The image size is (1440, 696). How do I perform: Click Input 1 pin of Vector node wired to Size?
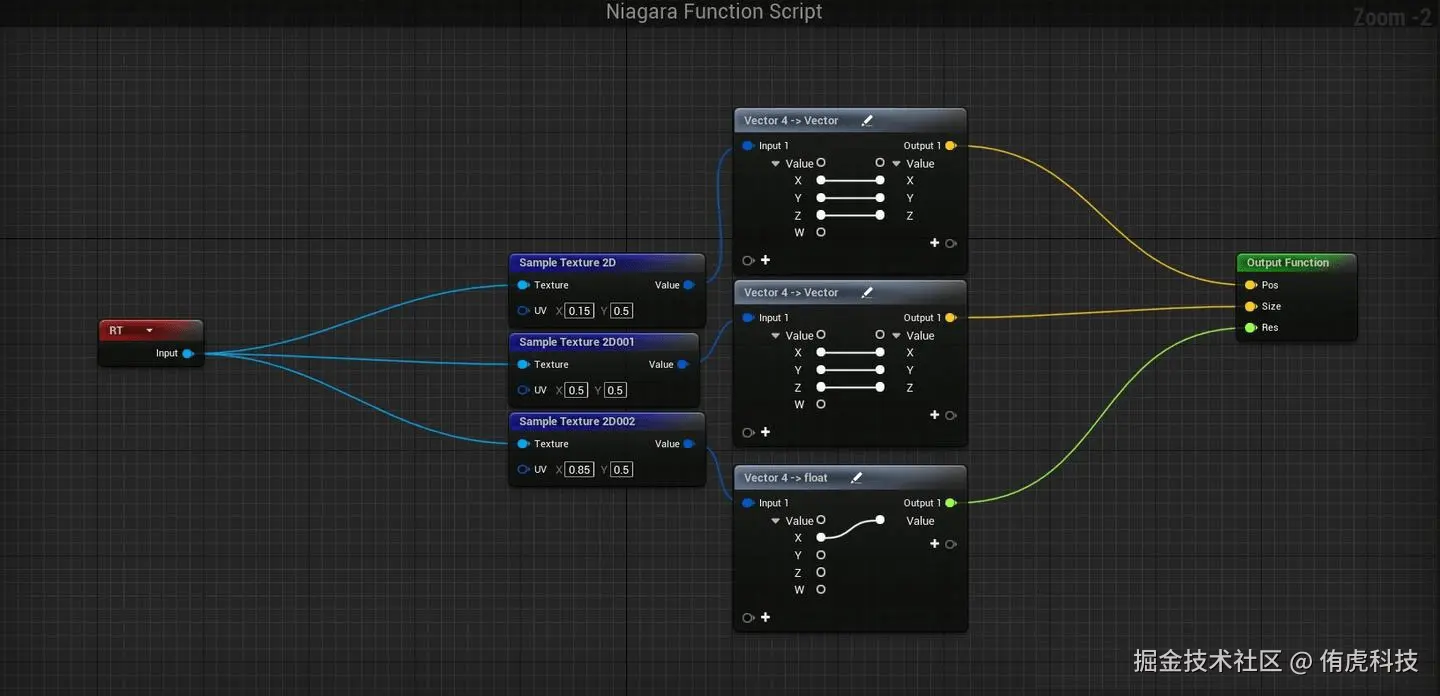click(x=748, y=318)
